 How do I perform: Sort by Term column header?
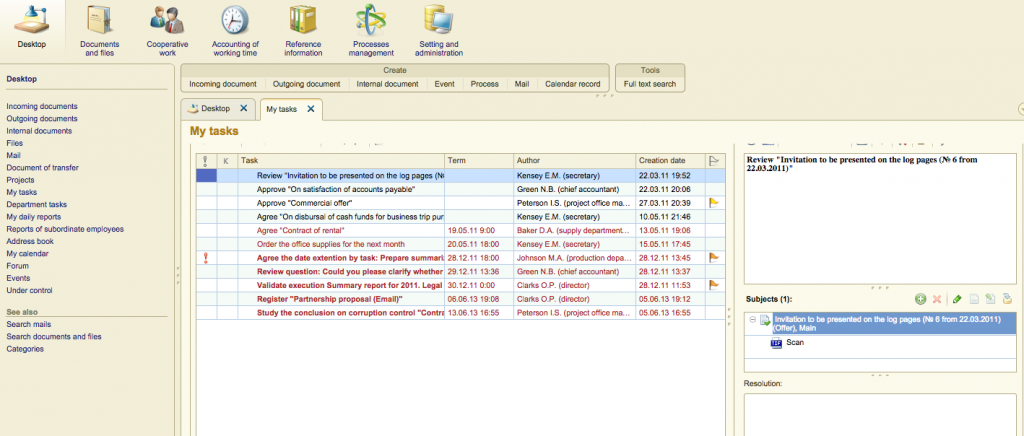click(479, 161)
